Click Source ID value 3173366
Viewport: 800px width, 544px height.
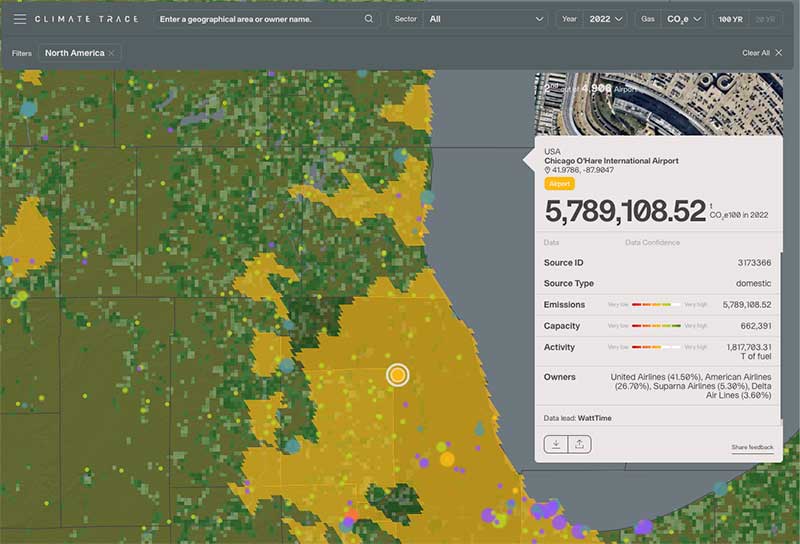(754, 263)
